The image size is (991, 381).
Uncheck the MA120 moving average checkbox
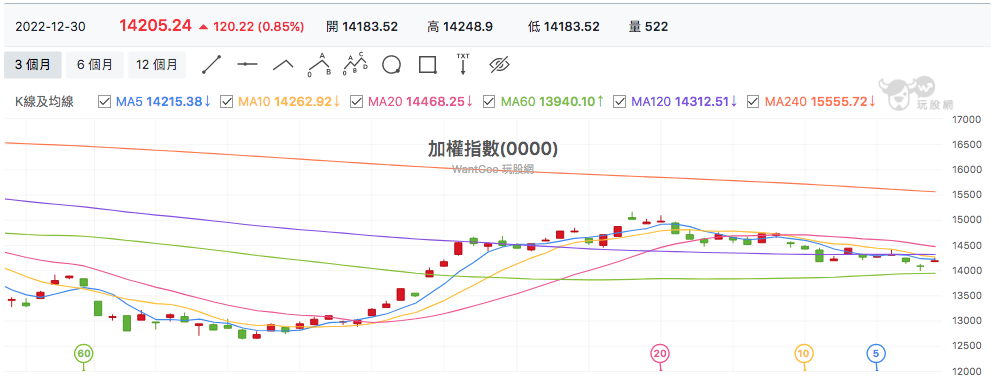click(620, 101)
